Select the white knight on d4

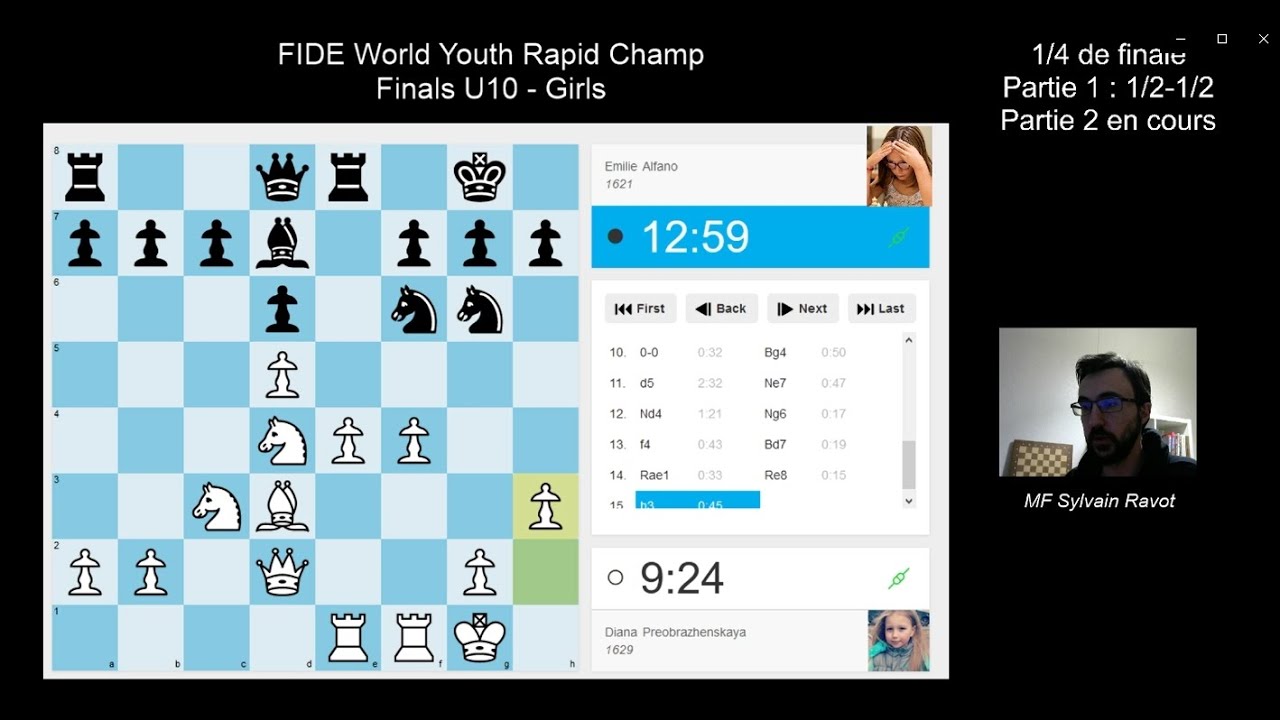tap(282, 441)
